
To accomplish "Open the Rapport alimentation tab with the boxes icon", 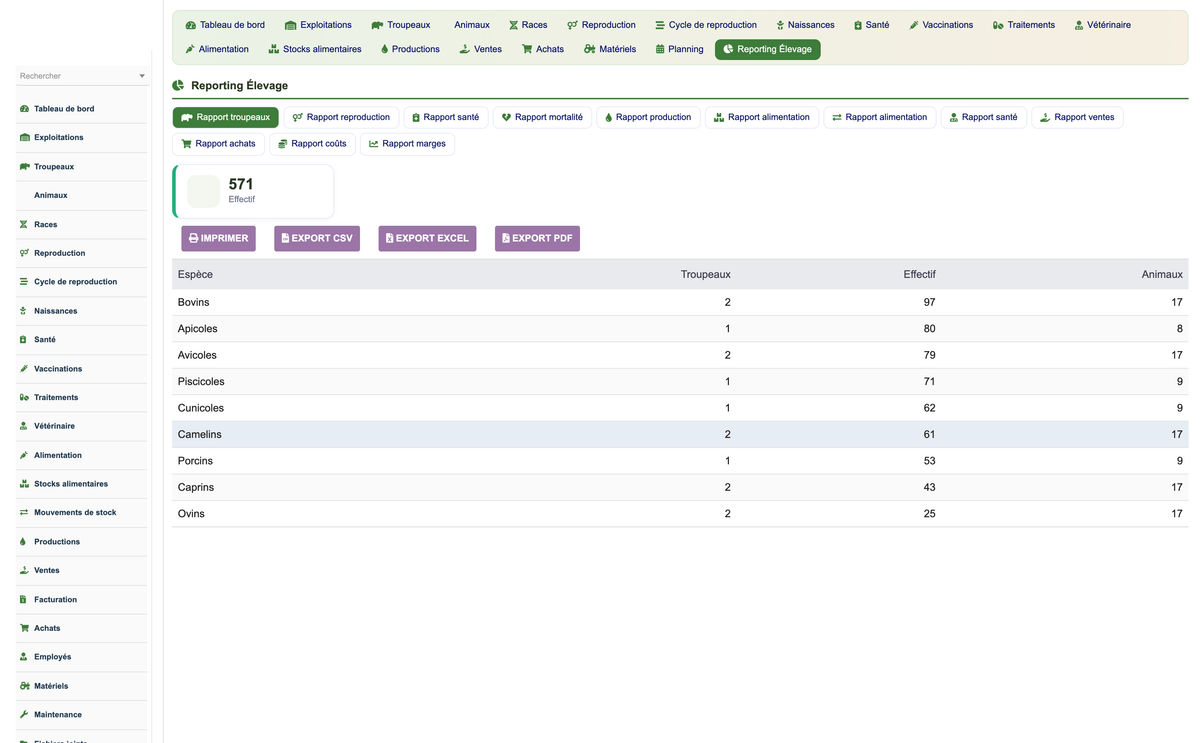I will pos(762,117).
